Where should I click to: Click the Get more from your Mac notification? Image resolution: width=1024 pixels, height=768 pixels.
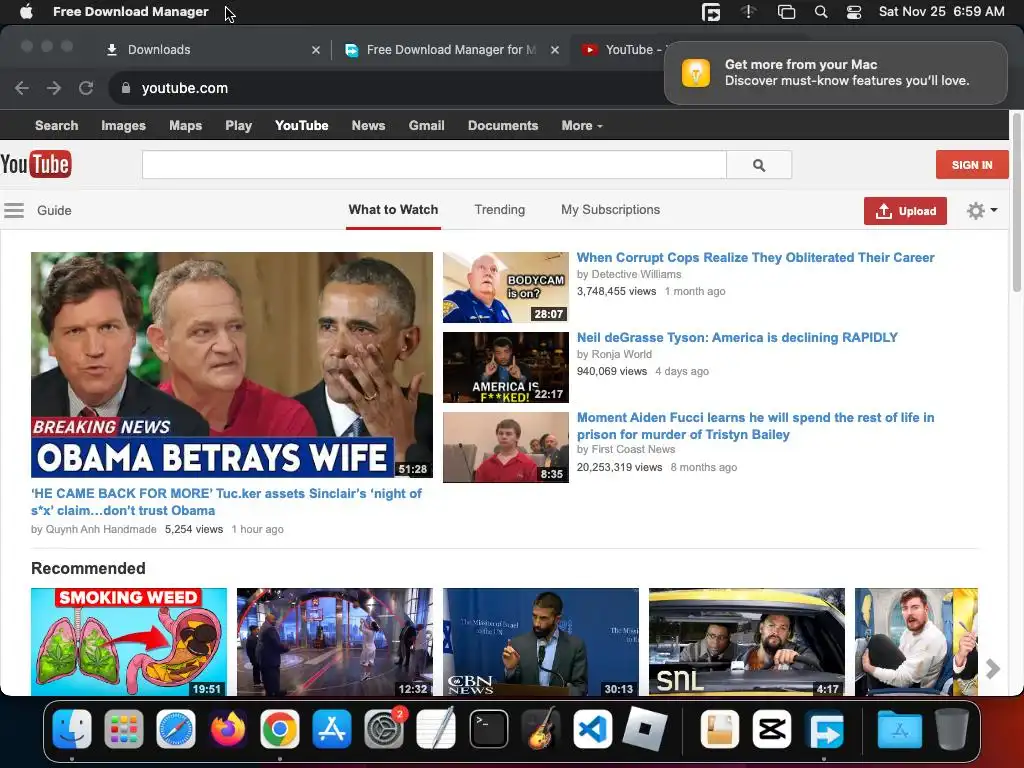click(x=835, y=72)
